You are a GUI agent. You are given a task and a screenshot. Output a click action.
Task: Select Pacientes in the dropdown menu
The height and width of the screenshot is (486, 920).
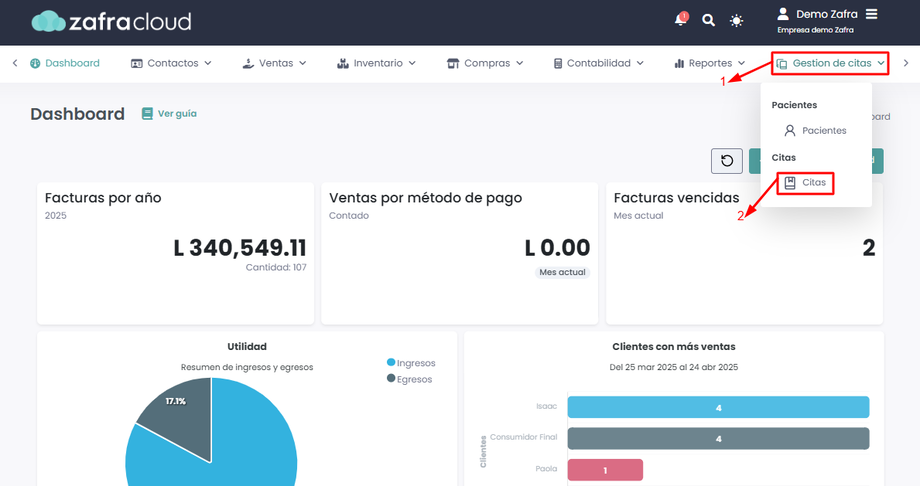[816, 131]
